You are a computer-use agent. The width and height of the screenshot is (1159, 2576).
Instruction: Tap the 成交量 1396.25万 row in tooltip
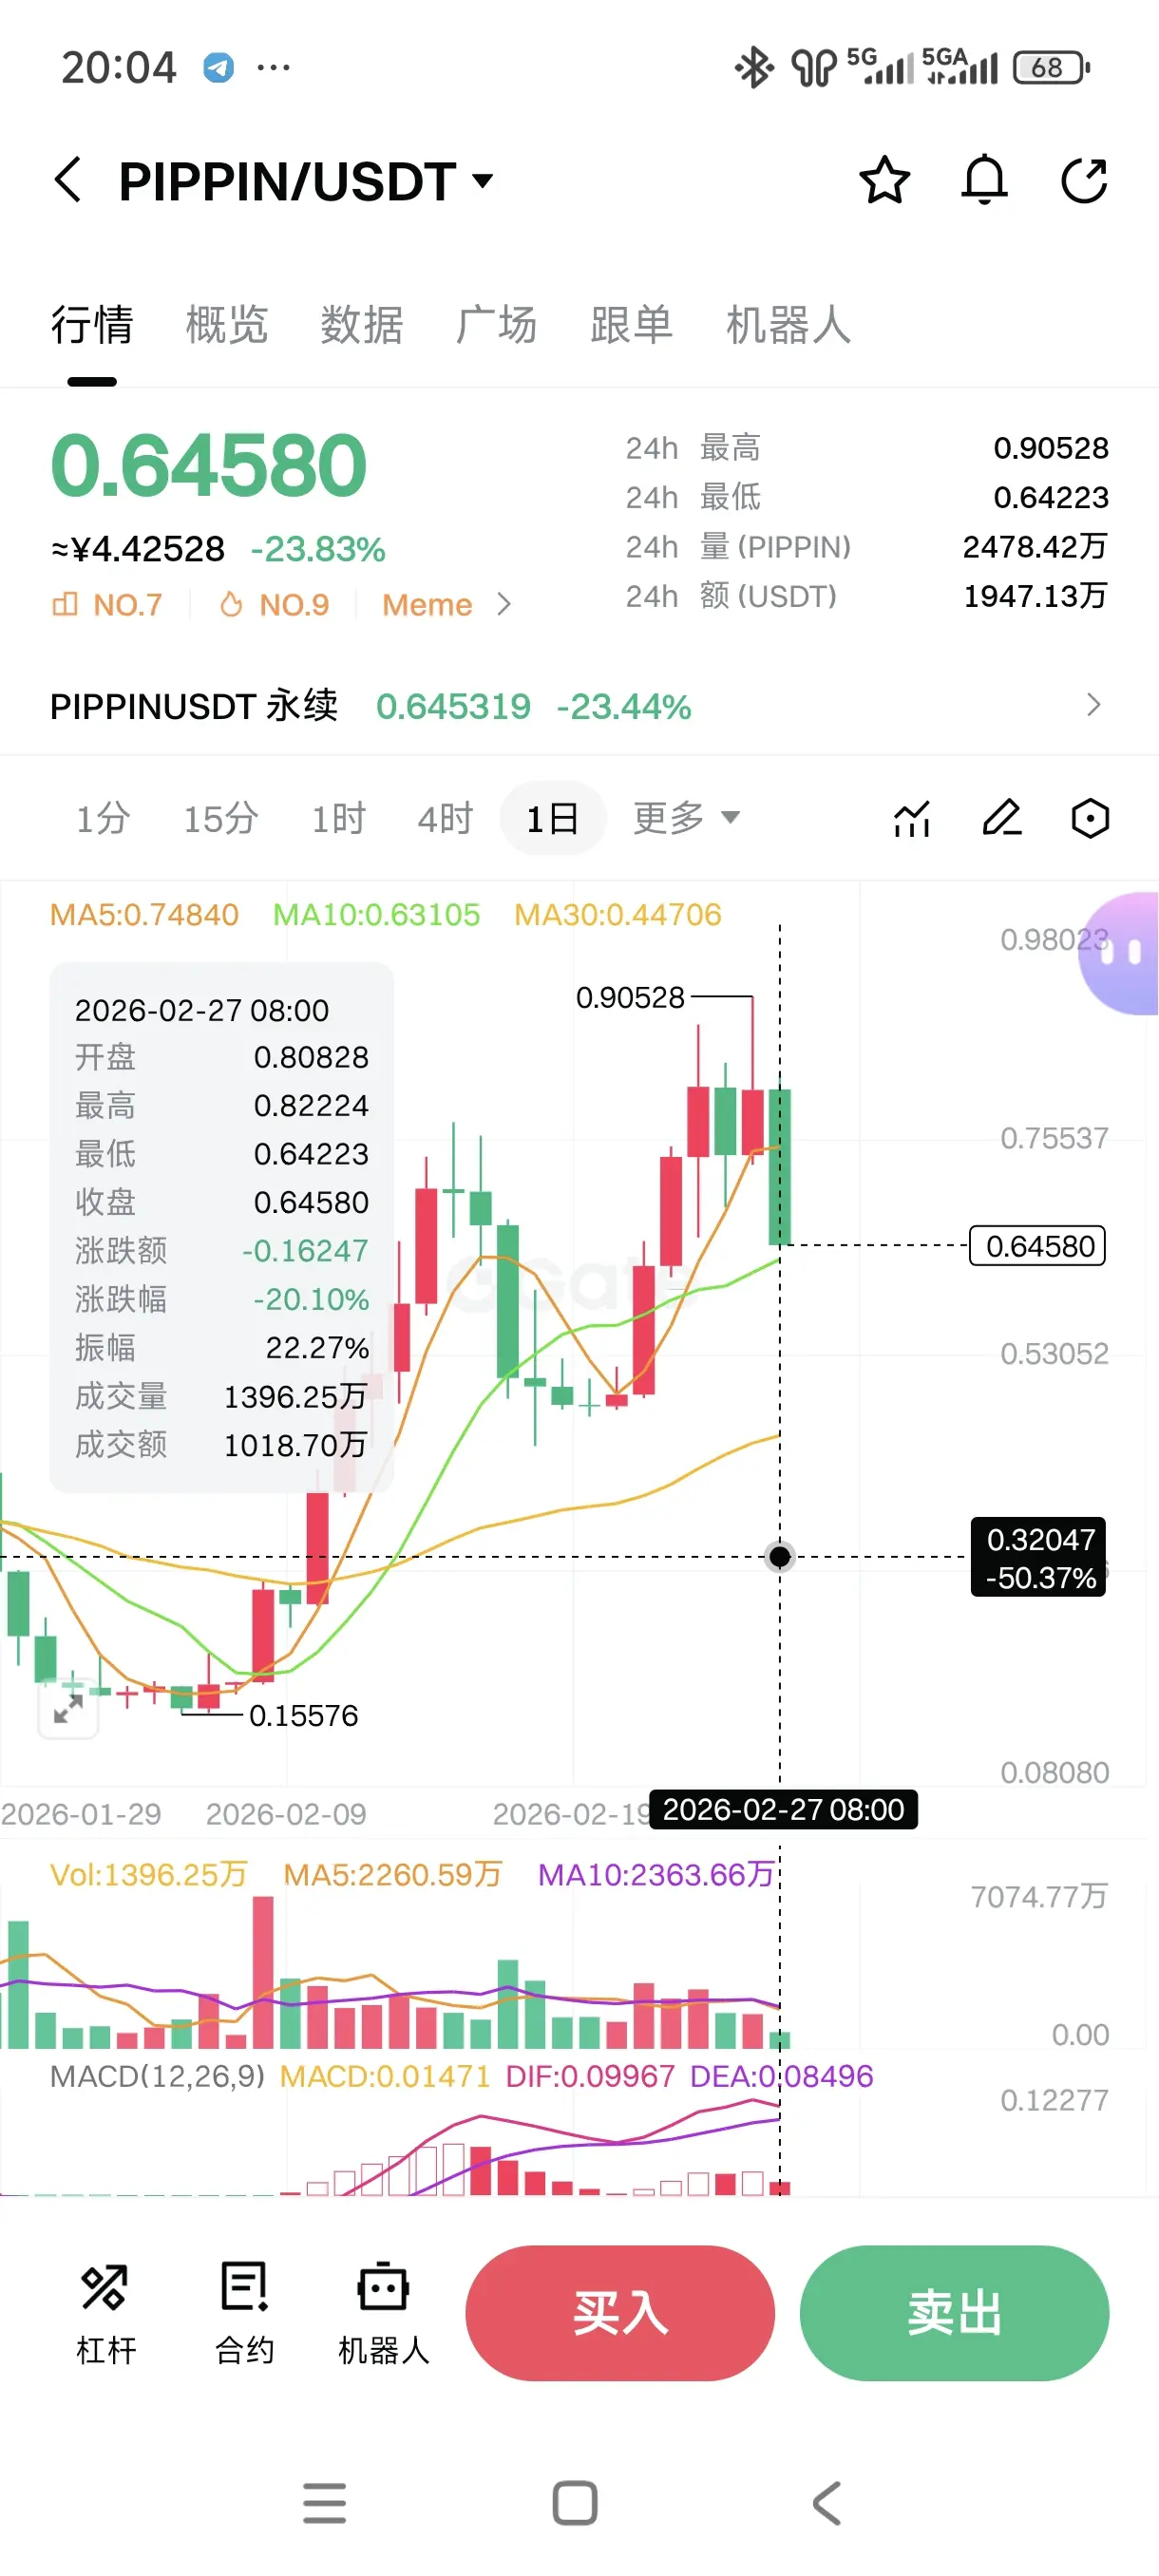coord(221,1396)
